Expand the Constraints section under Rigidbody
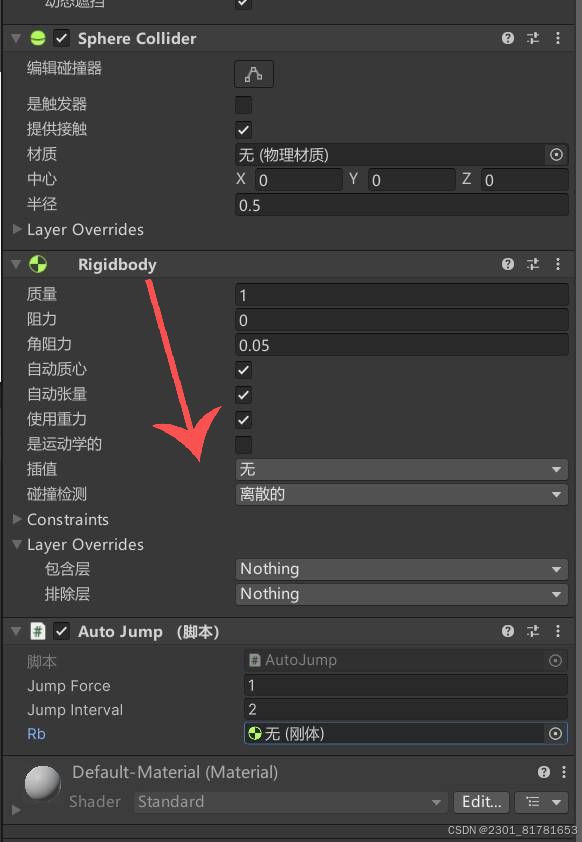The width and height of the screenshot is (582, 842). tap(67, 520)
